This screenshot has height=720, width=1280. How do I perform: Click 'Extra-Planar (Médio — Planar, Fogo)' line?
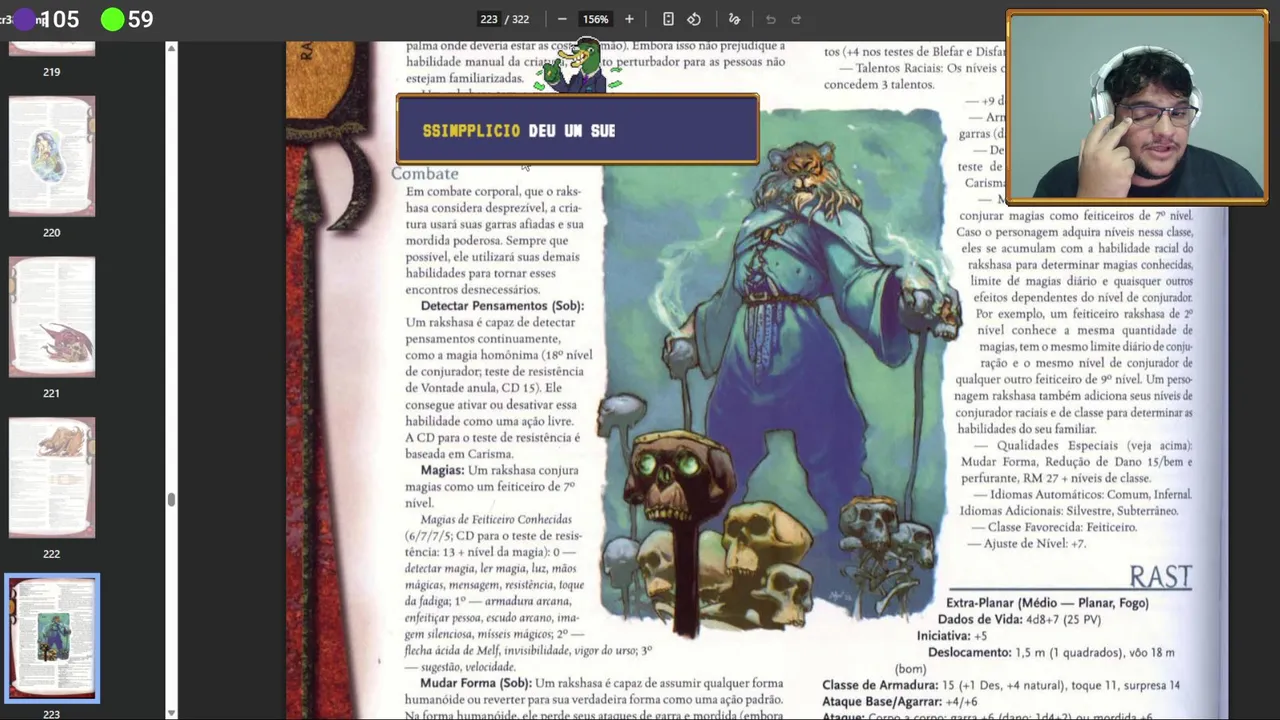(x=1047, y=603)
